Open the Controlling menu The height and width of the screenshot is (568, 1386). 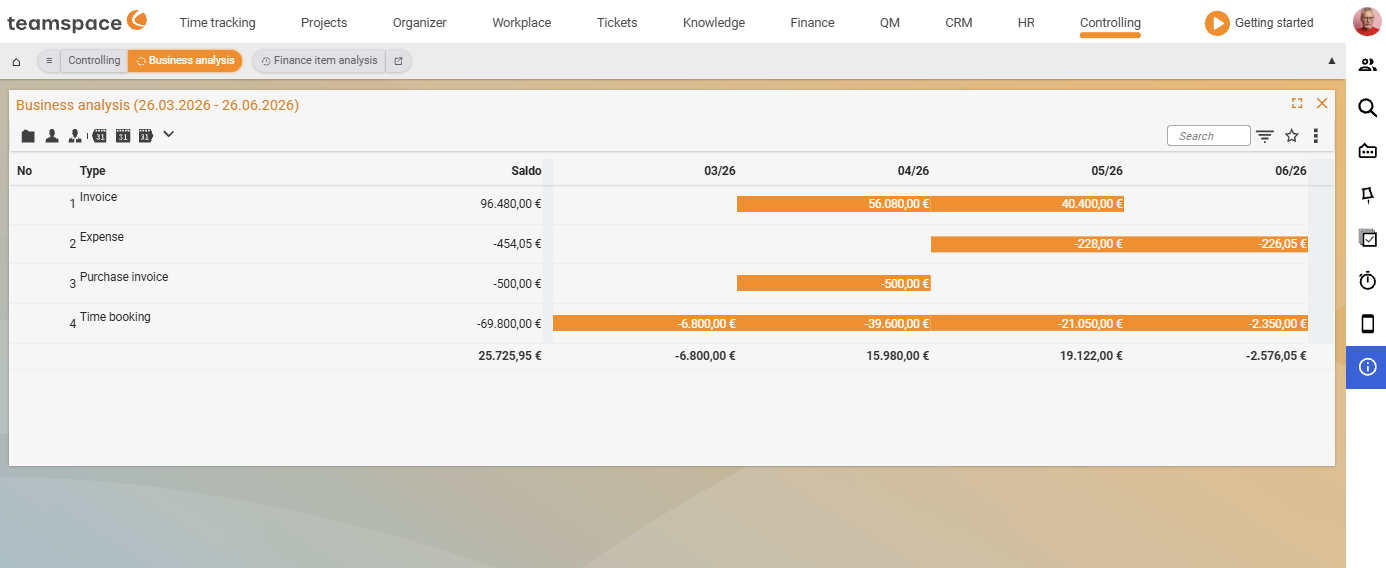1110,22
